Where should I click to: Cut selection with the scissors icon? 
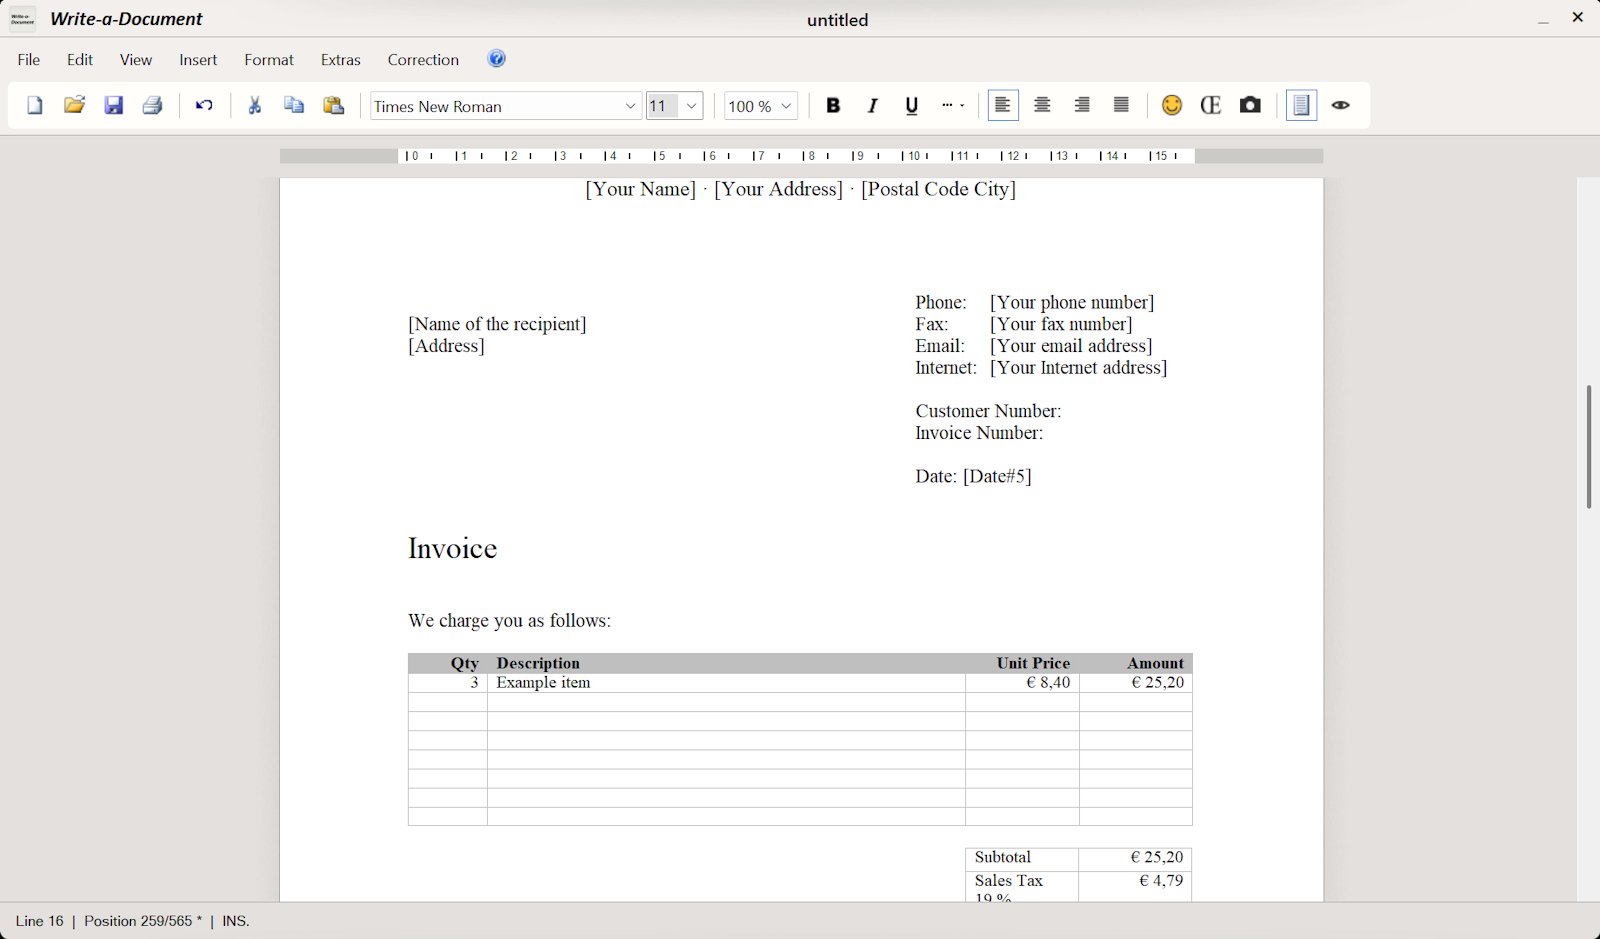255,105
